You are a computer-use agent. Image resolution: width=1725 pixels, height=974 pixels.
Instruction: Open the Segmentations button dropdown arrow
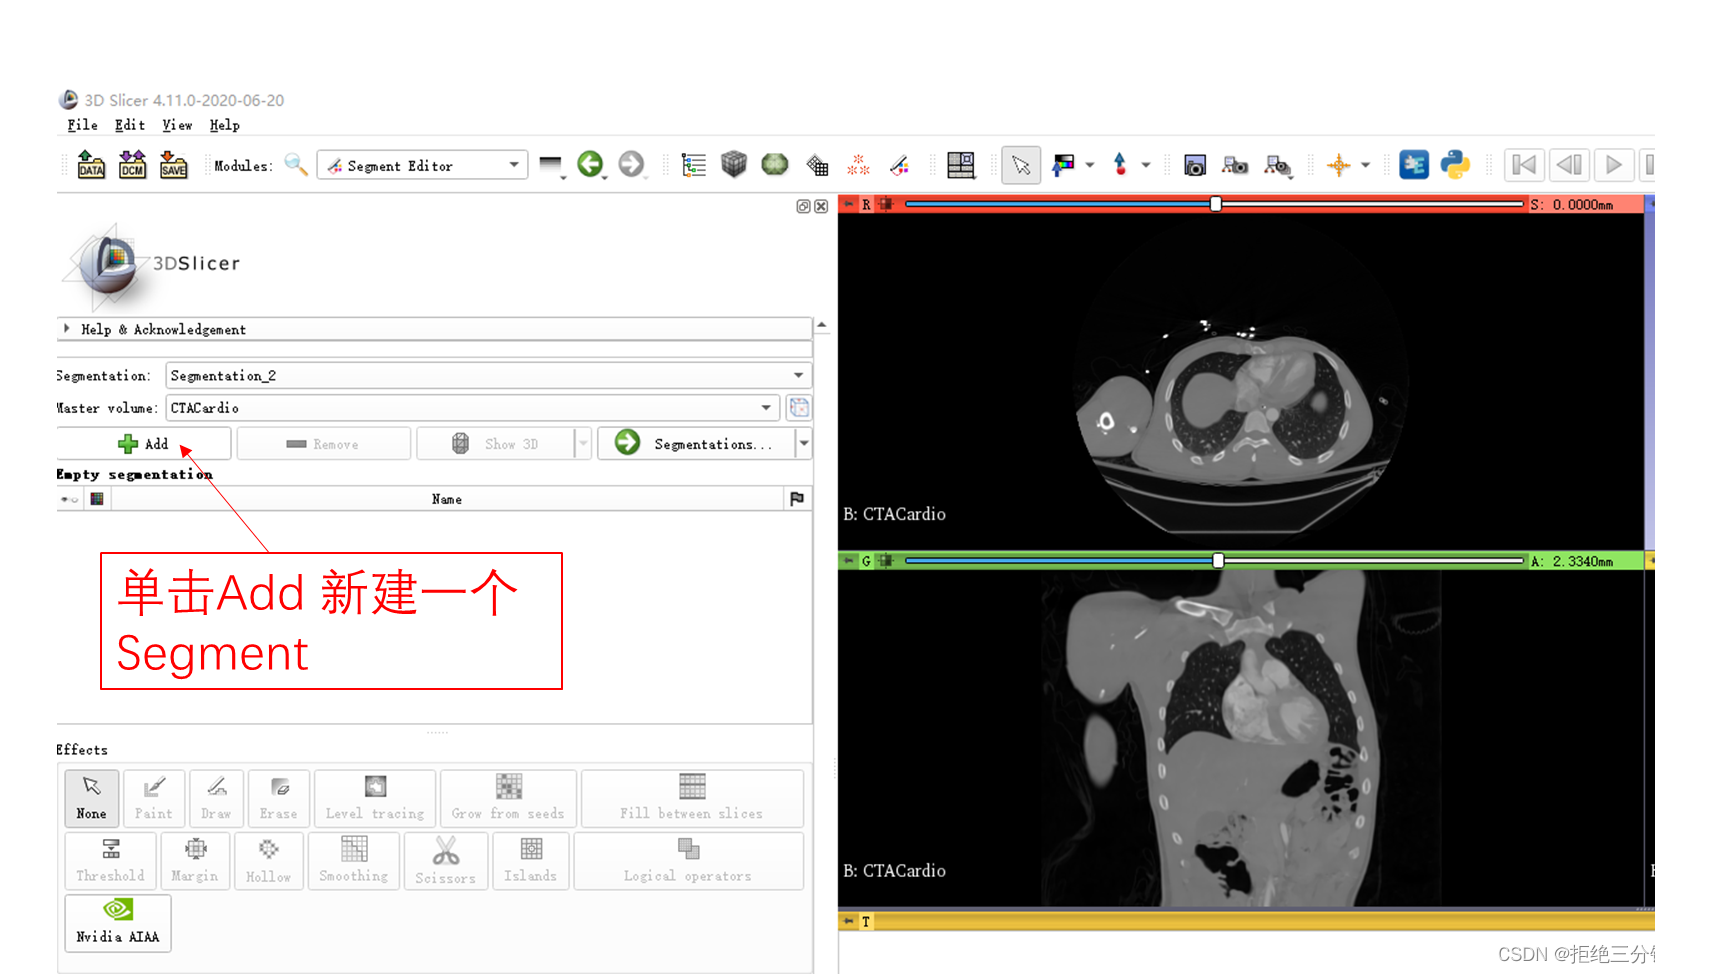[804, 443]
